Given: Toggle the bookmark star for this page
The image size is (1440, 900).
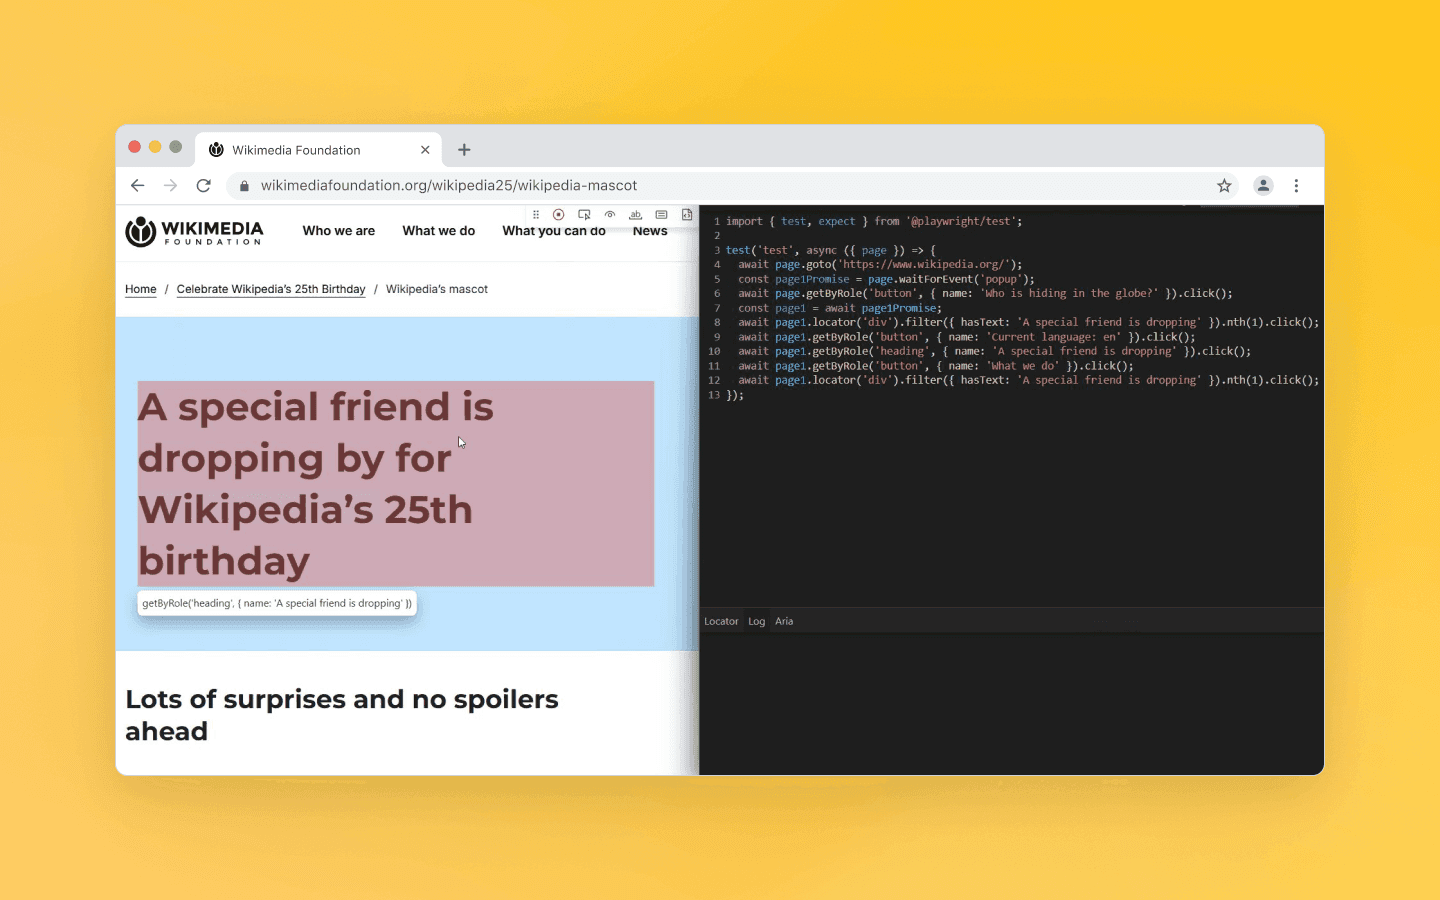Looking at the screenshot, I should pos(1224,185).
